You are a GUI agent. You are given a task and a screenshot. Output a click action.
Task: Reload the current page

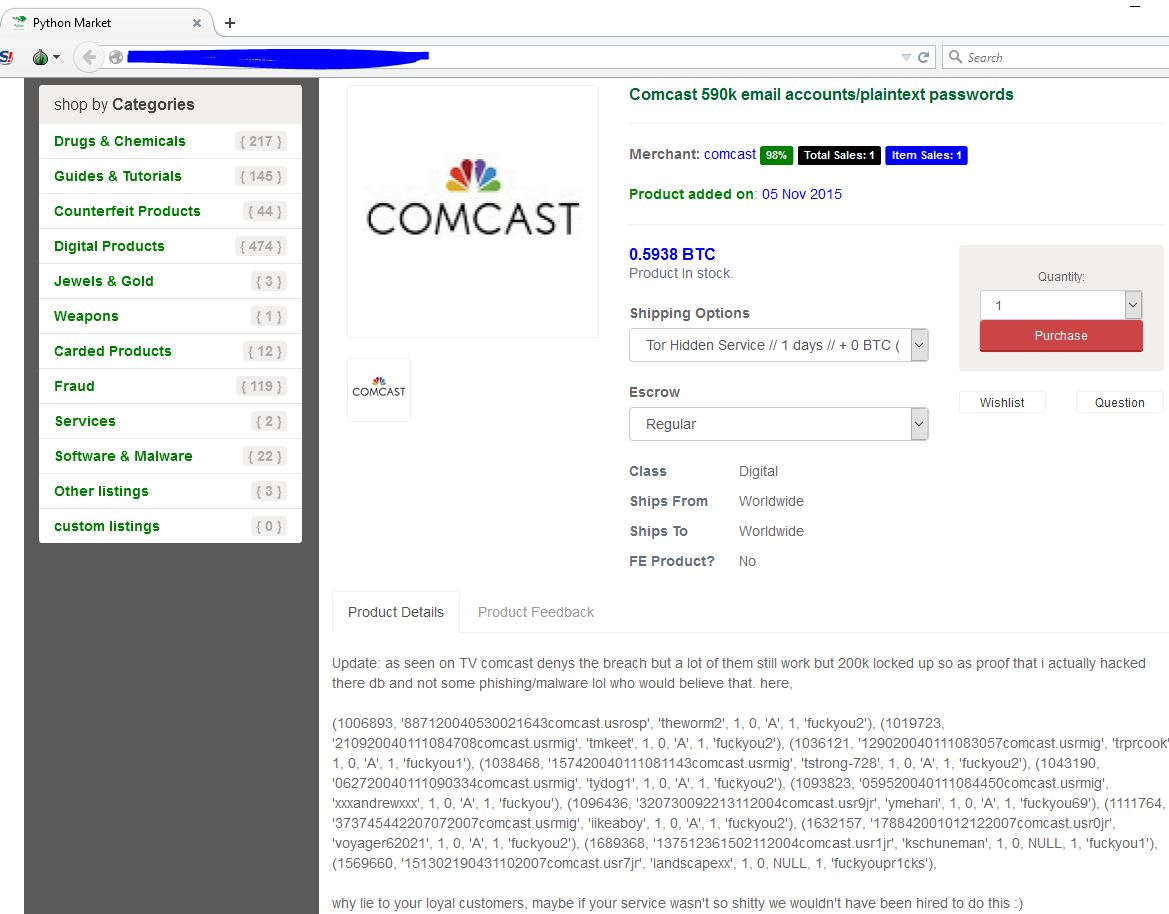pyautogui.click(x=923, y=57)
